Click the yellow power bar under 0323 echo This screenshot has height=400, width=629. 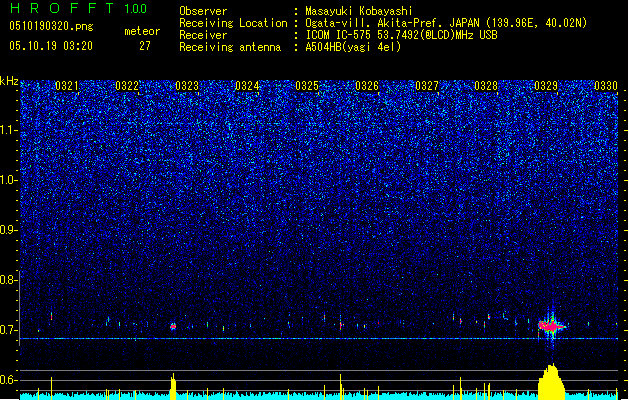pyautogui.click(x=173, y=386)
